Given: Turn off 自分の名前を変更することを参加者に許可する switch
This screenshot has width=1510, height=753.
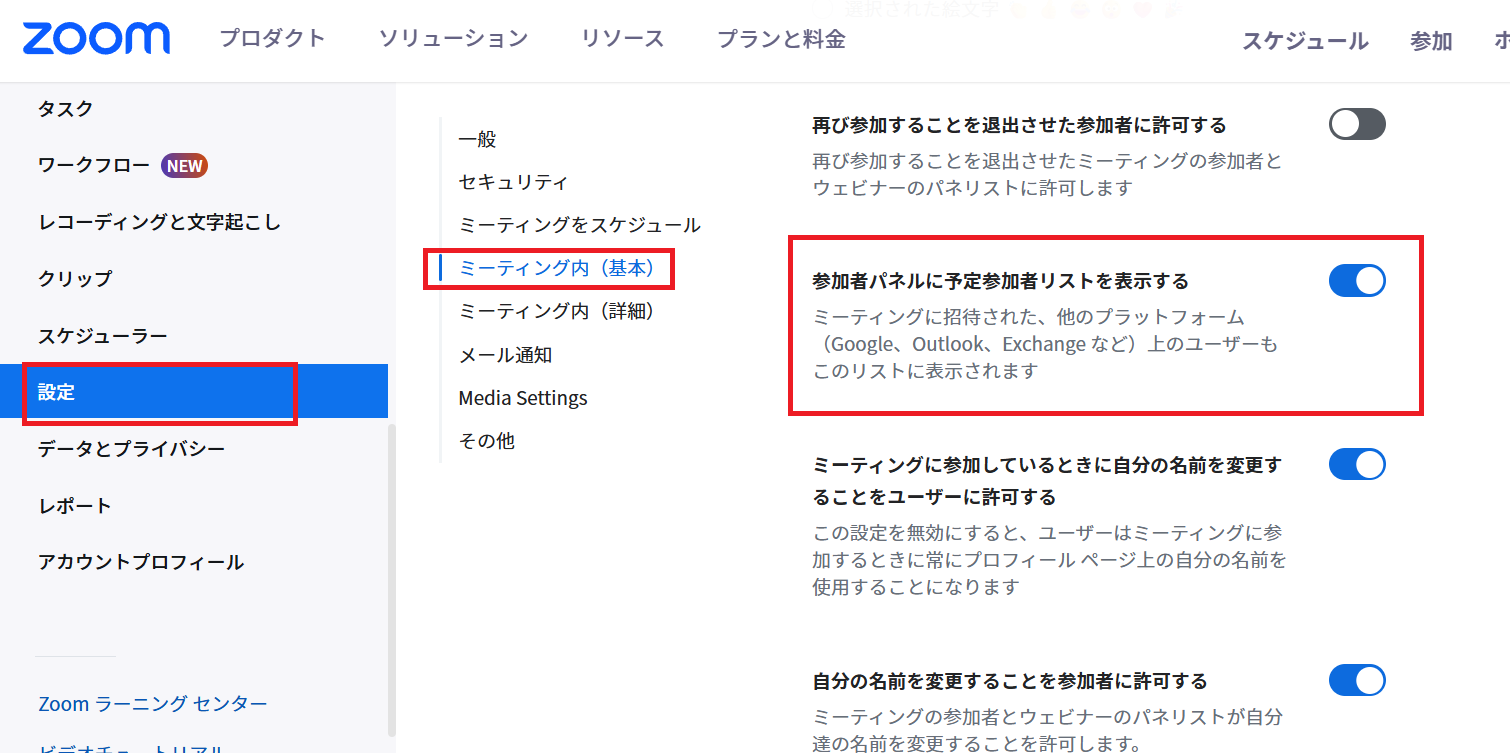Looking at the screenshot, I should [1356, 681].
